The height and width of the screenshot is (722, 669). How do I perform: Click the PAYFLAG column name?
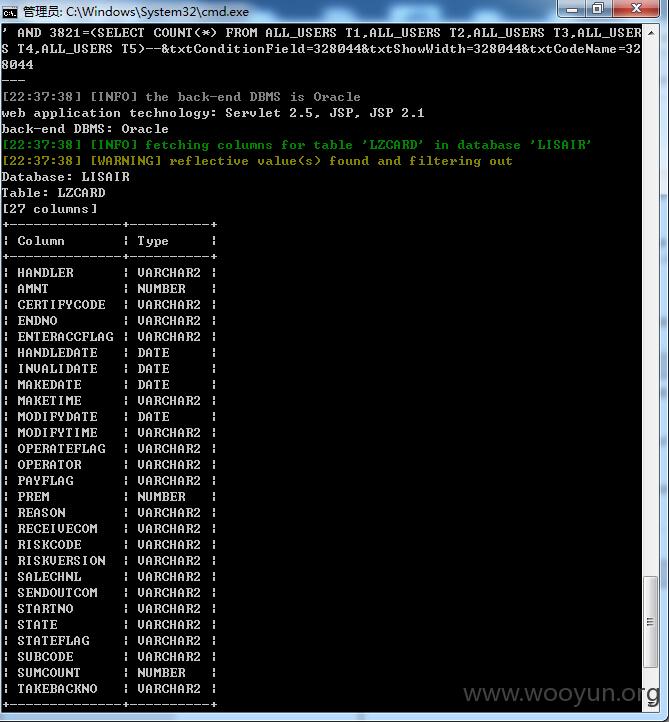click(45, 481)
